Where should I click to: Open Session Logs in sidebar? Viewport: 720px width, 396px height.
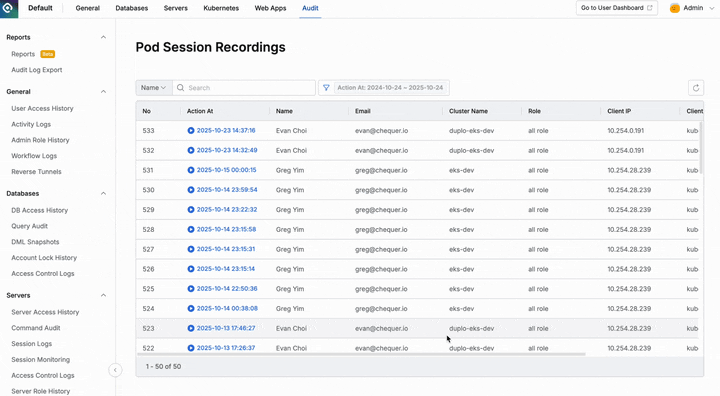click(32, 344)
